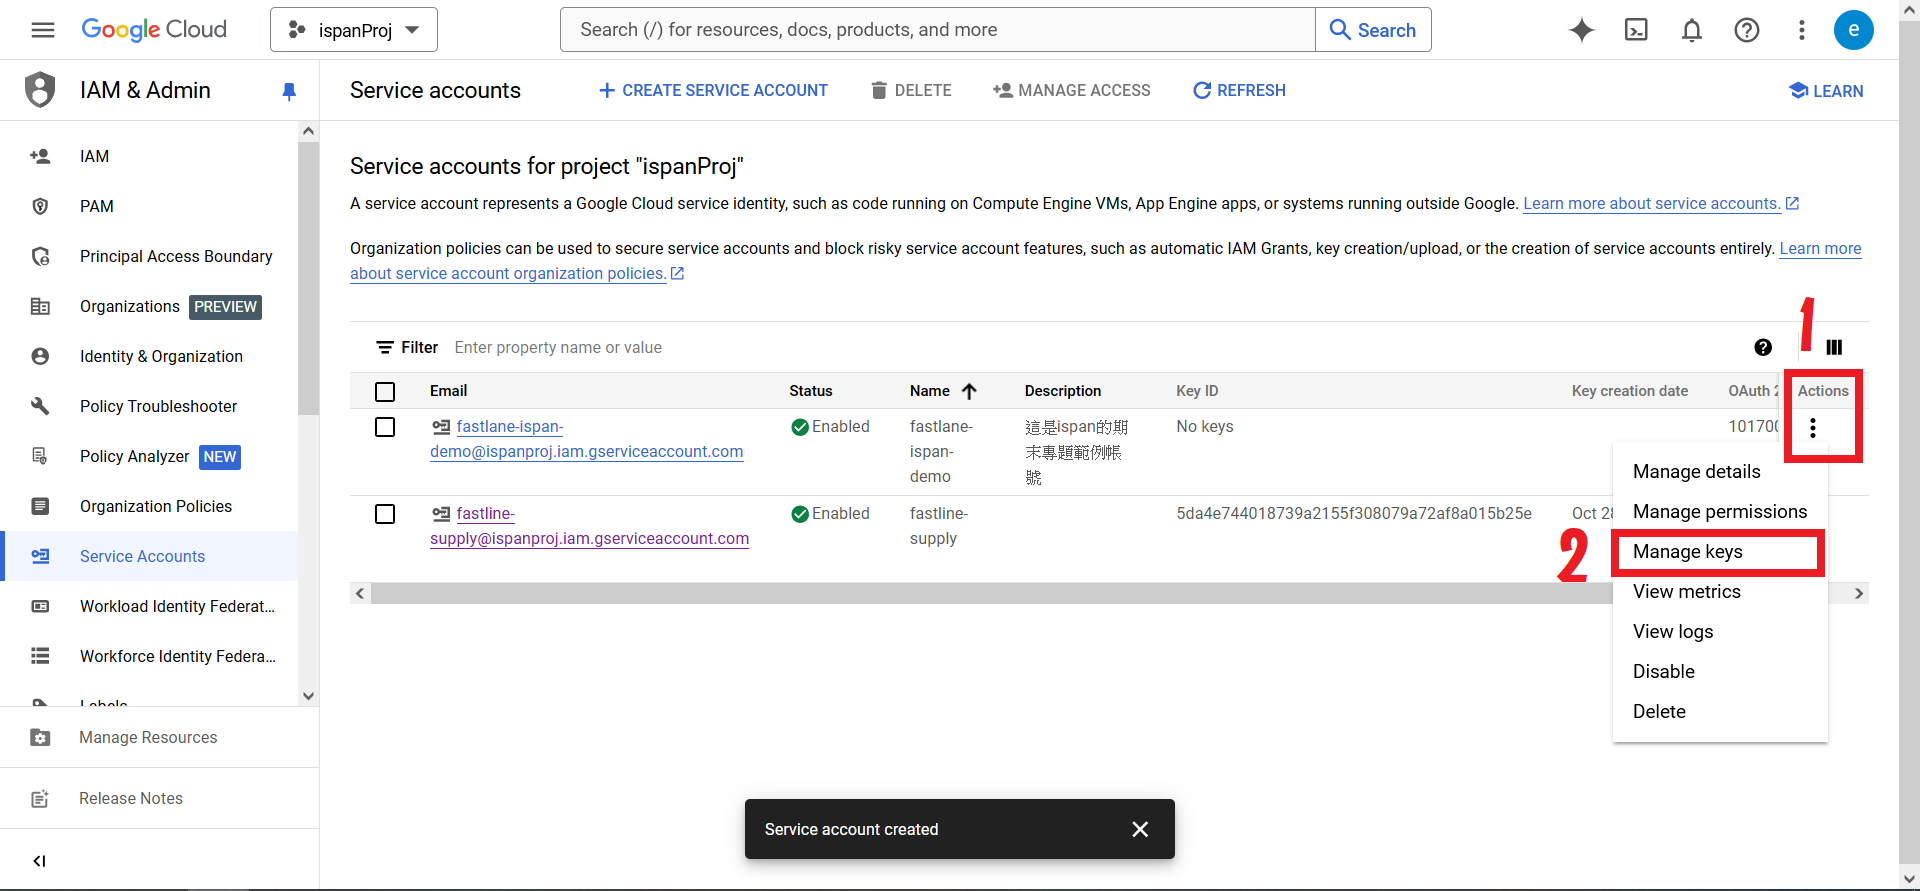This screenshot has height=891, width=1920.
Task: Open Organization Policies
Action: click(x=149, y=506)
